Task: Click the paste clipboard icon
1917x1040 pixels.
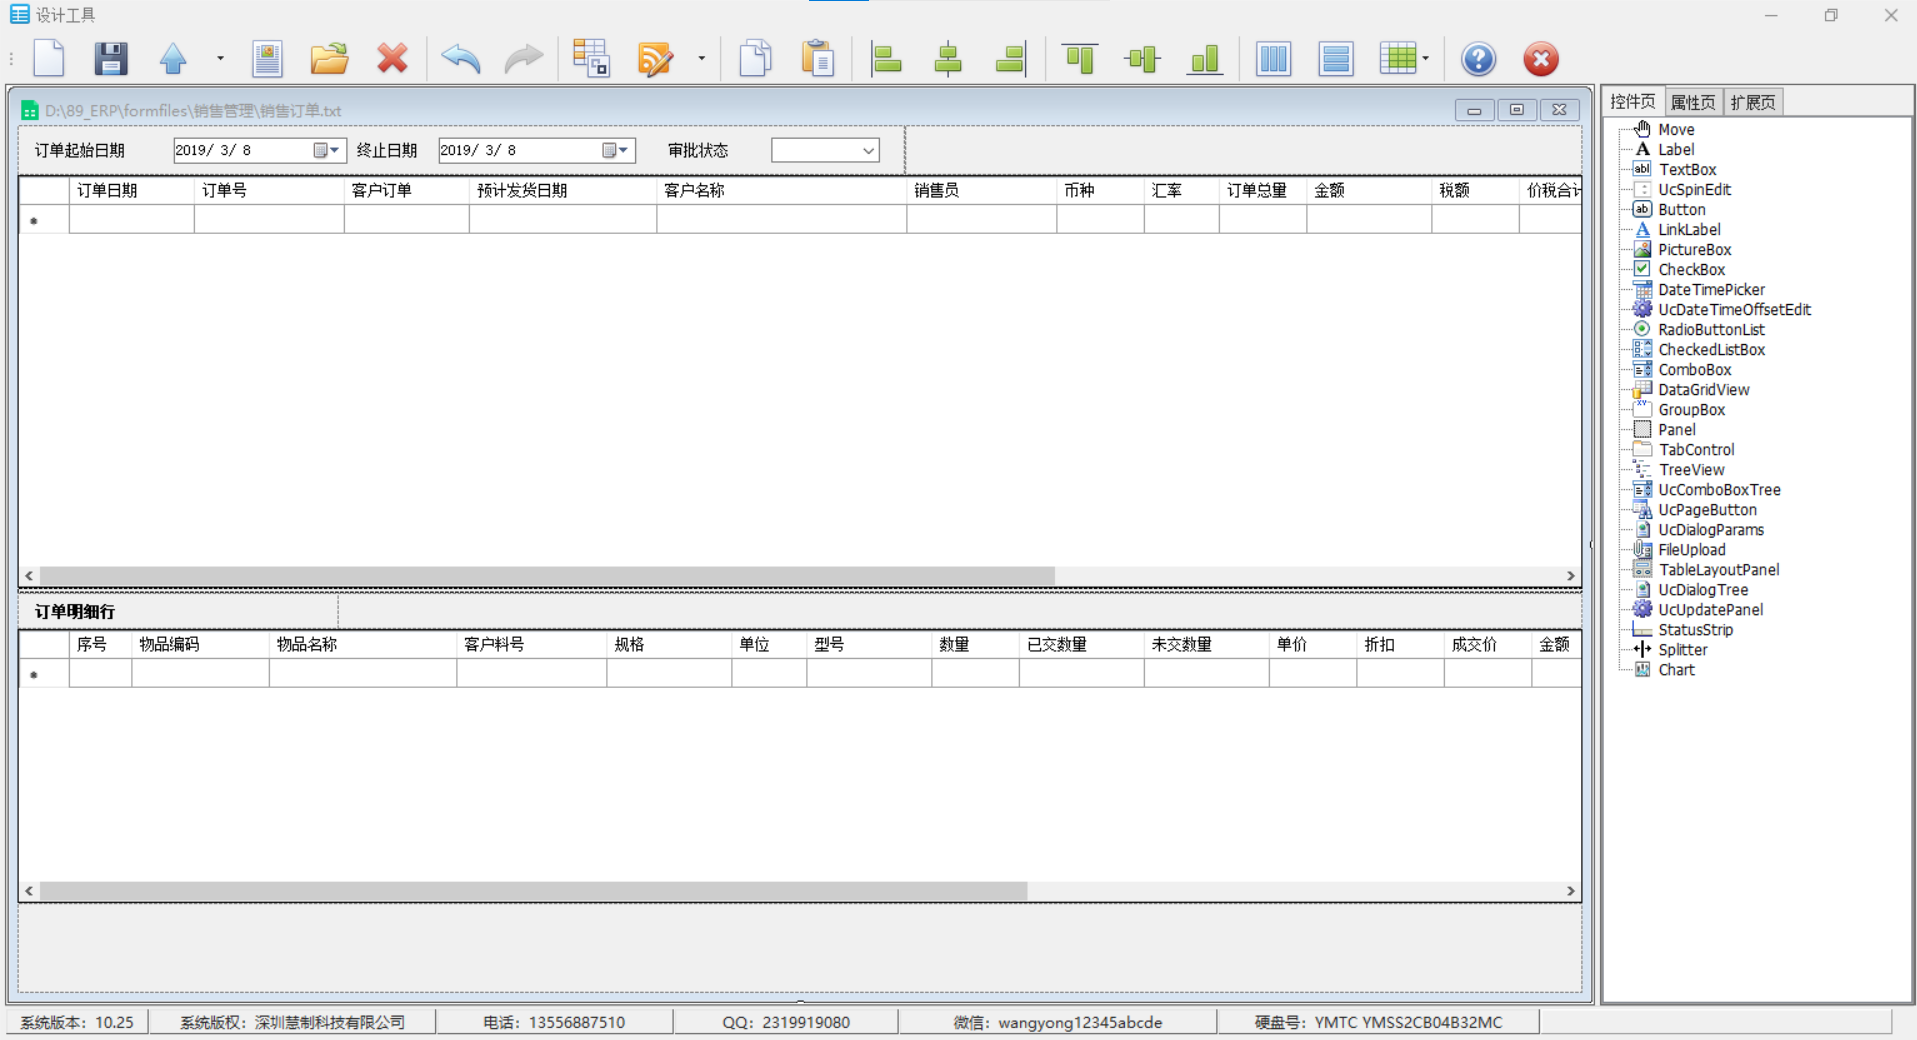Action: (817, 59)
